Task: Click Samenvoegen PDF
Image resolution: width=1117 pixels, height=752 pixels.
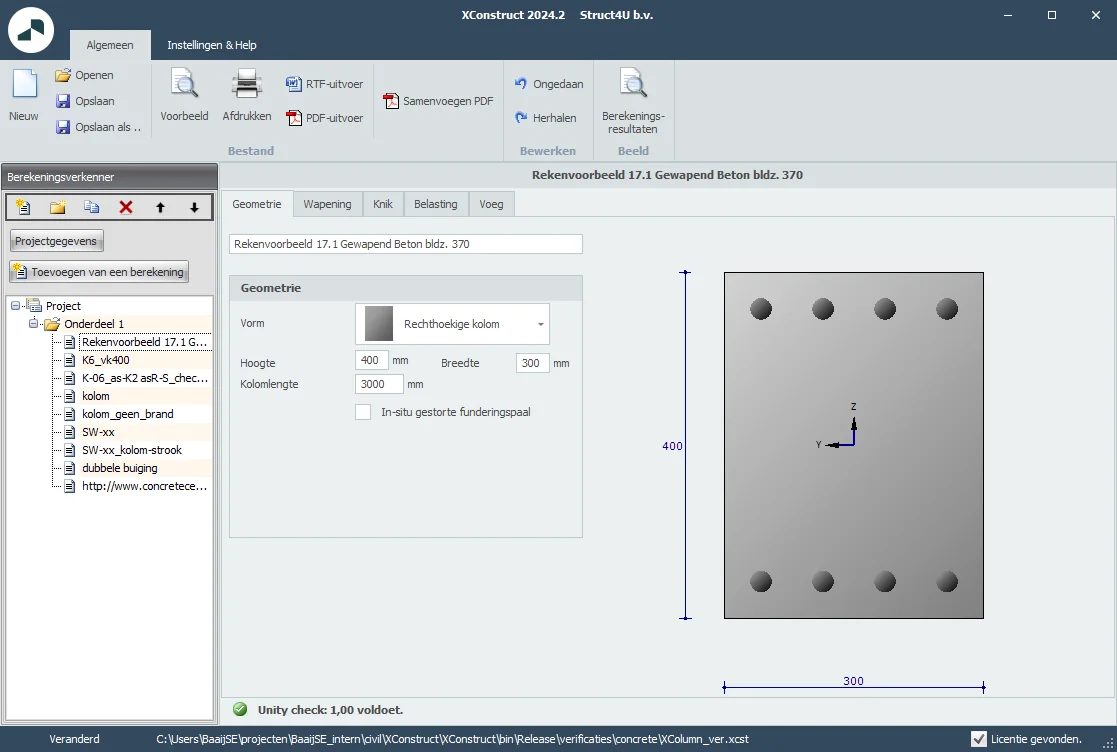Action: tap(438, 101)
